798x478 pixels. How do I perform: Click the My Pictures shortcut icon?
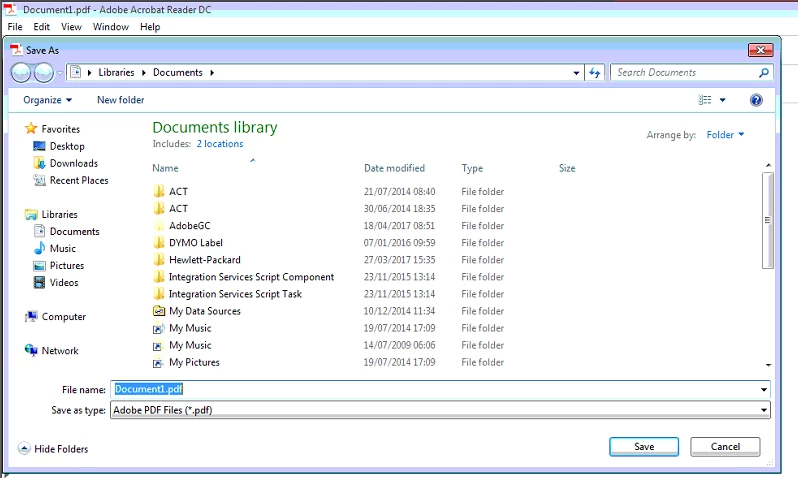158,362
